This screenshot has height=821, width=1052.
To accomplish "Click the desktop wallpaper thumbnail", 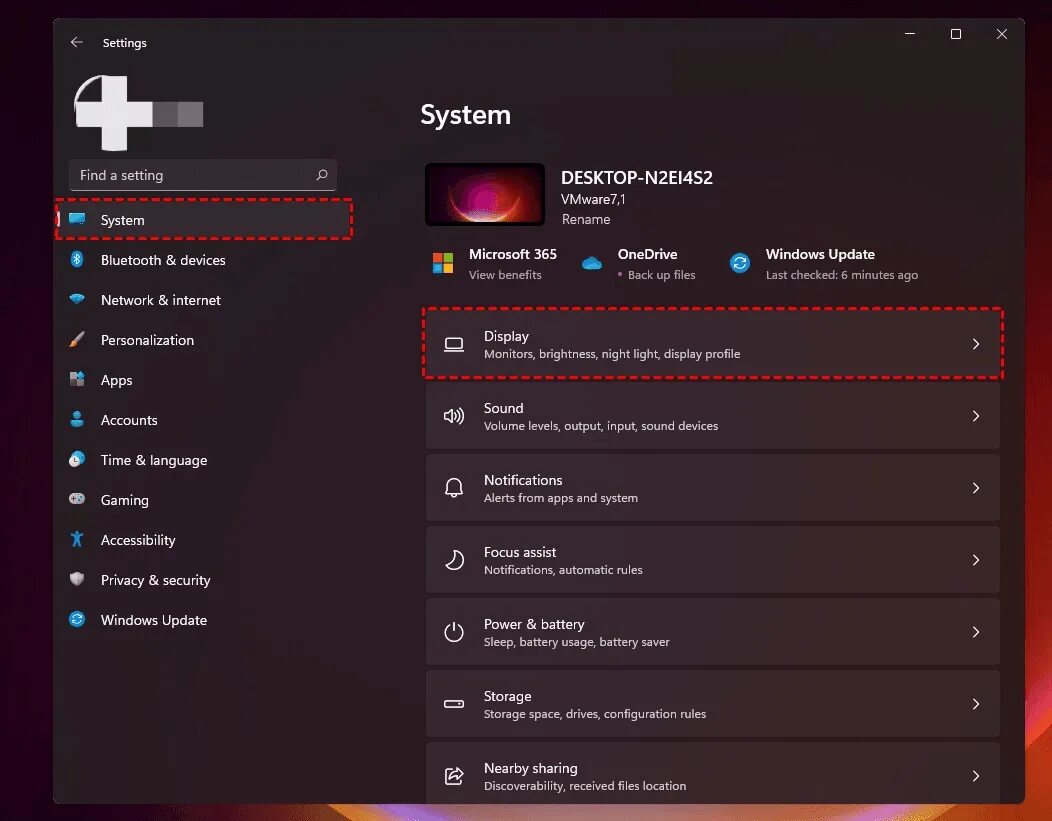I will coord(485,194).
